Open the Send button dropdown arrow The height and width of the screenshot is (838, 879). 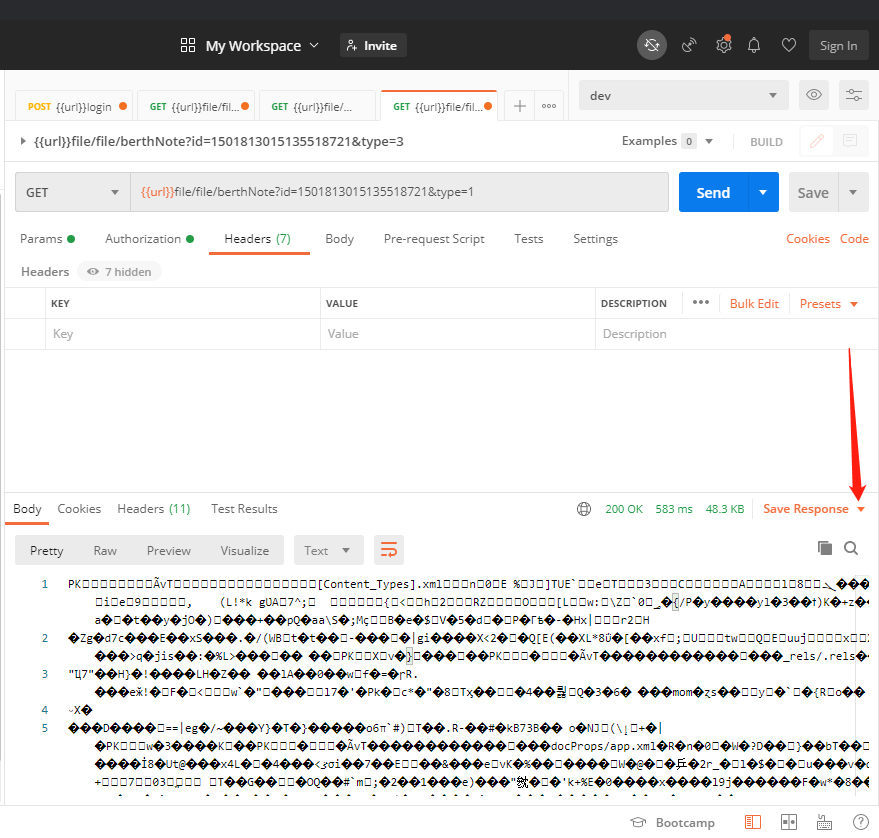tap(763, 192)
